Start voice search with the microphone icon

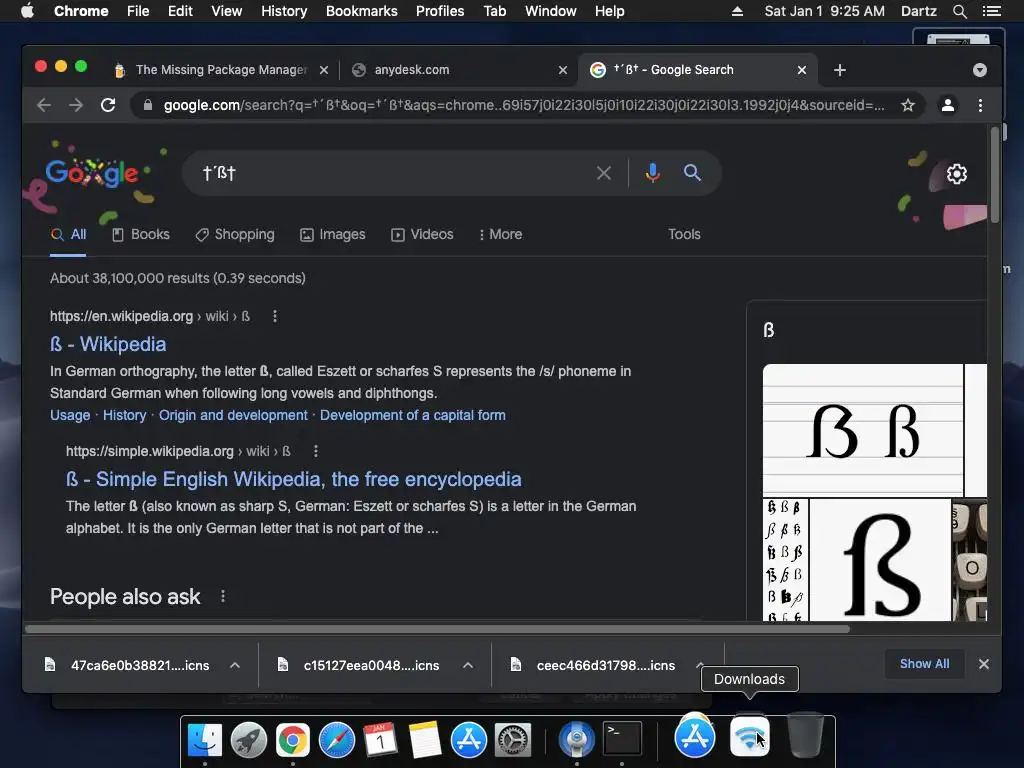[652, 173]
